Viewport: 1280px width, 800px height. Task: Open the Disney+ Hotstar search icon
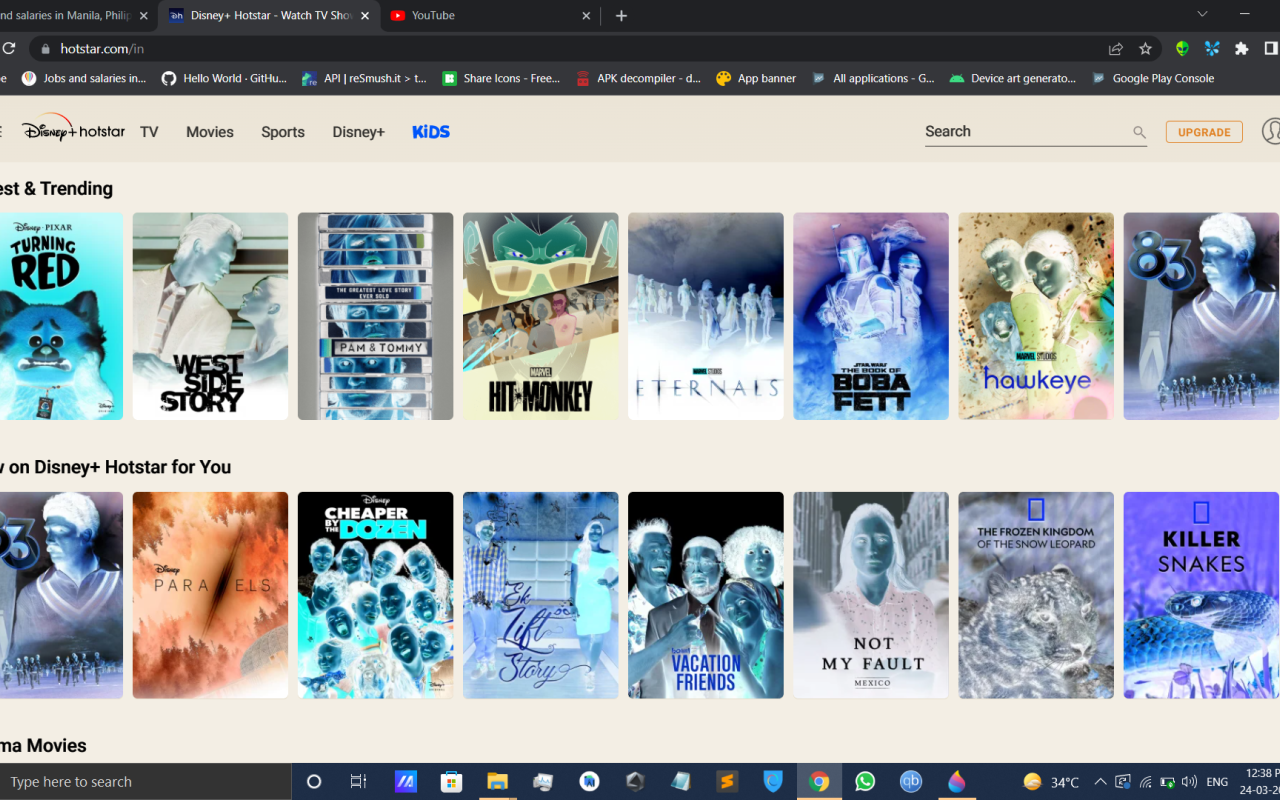pos(1139,131)
